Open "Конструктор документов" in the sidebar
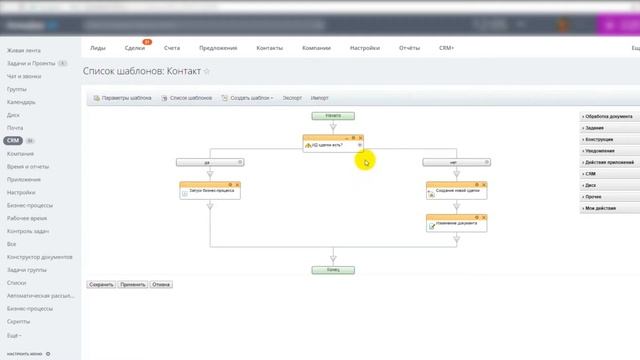640x360 pixels. pos(40,257)
